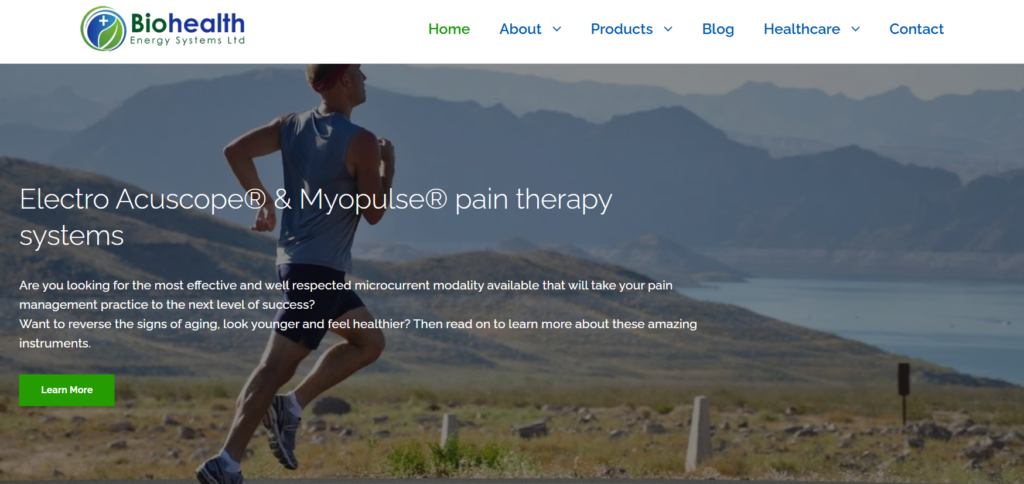
Task: Expand the Healthcare dropdown chevron
Action: tap(856, 29)
